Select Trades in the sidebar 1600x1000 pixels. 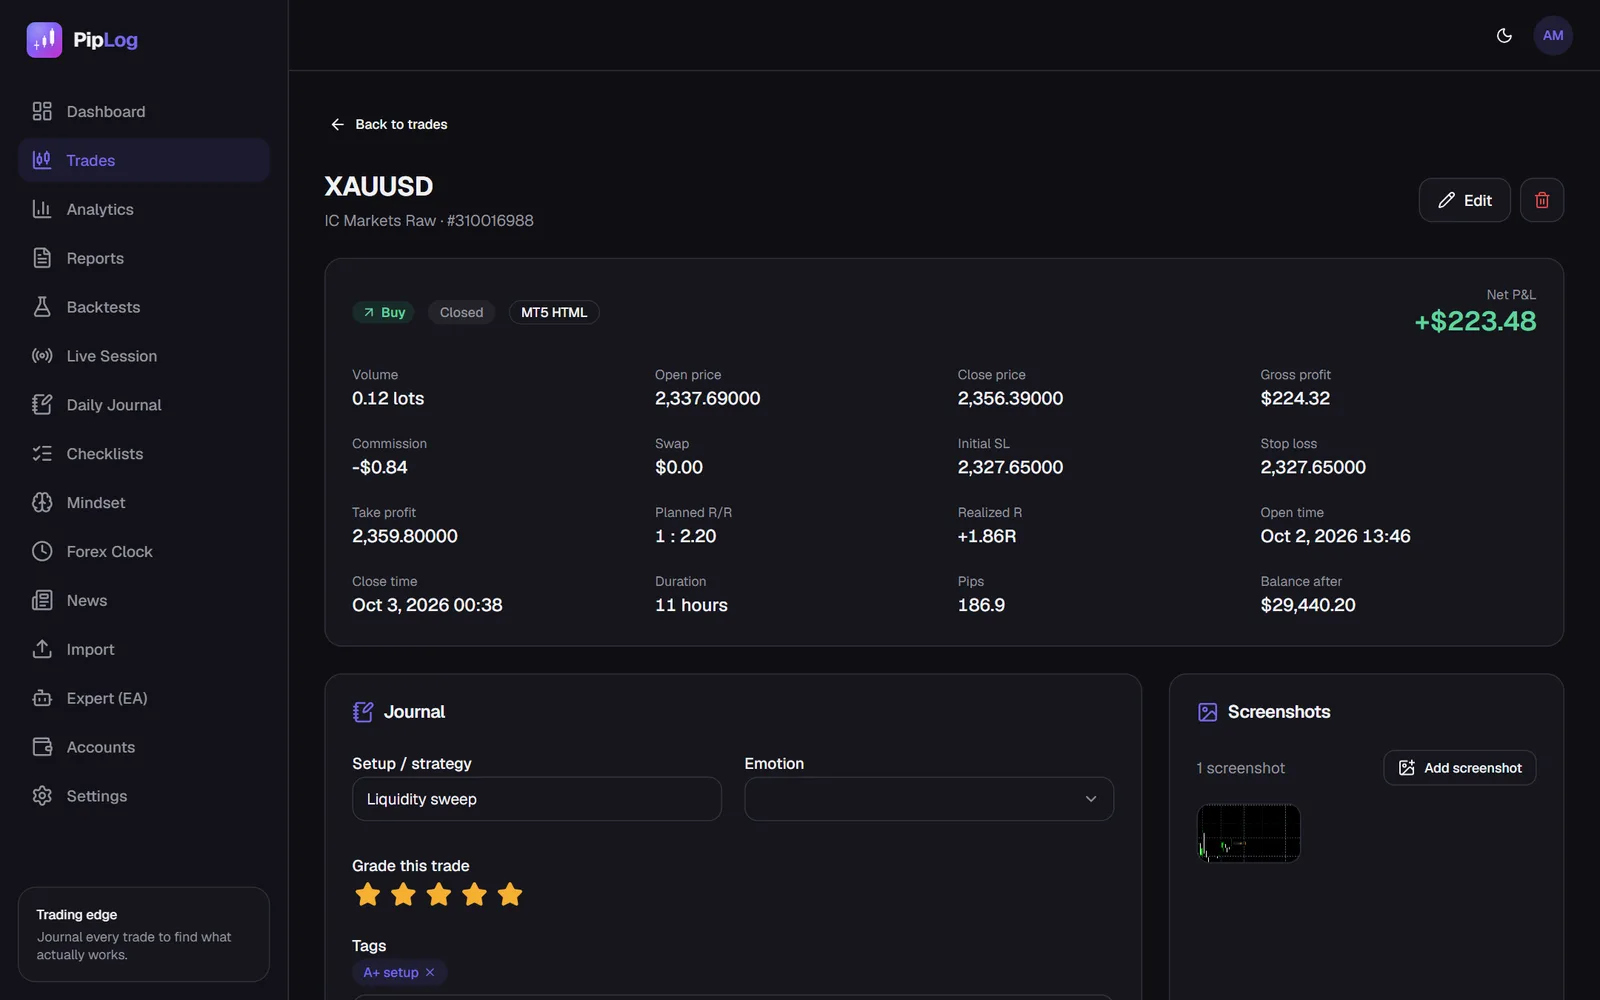pyautogui.click(x=144, y=160)
